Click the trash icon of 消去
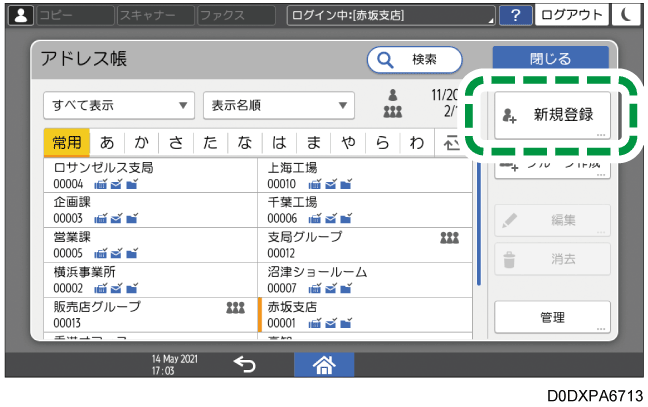 (x=509, y=259)
